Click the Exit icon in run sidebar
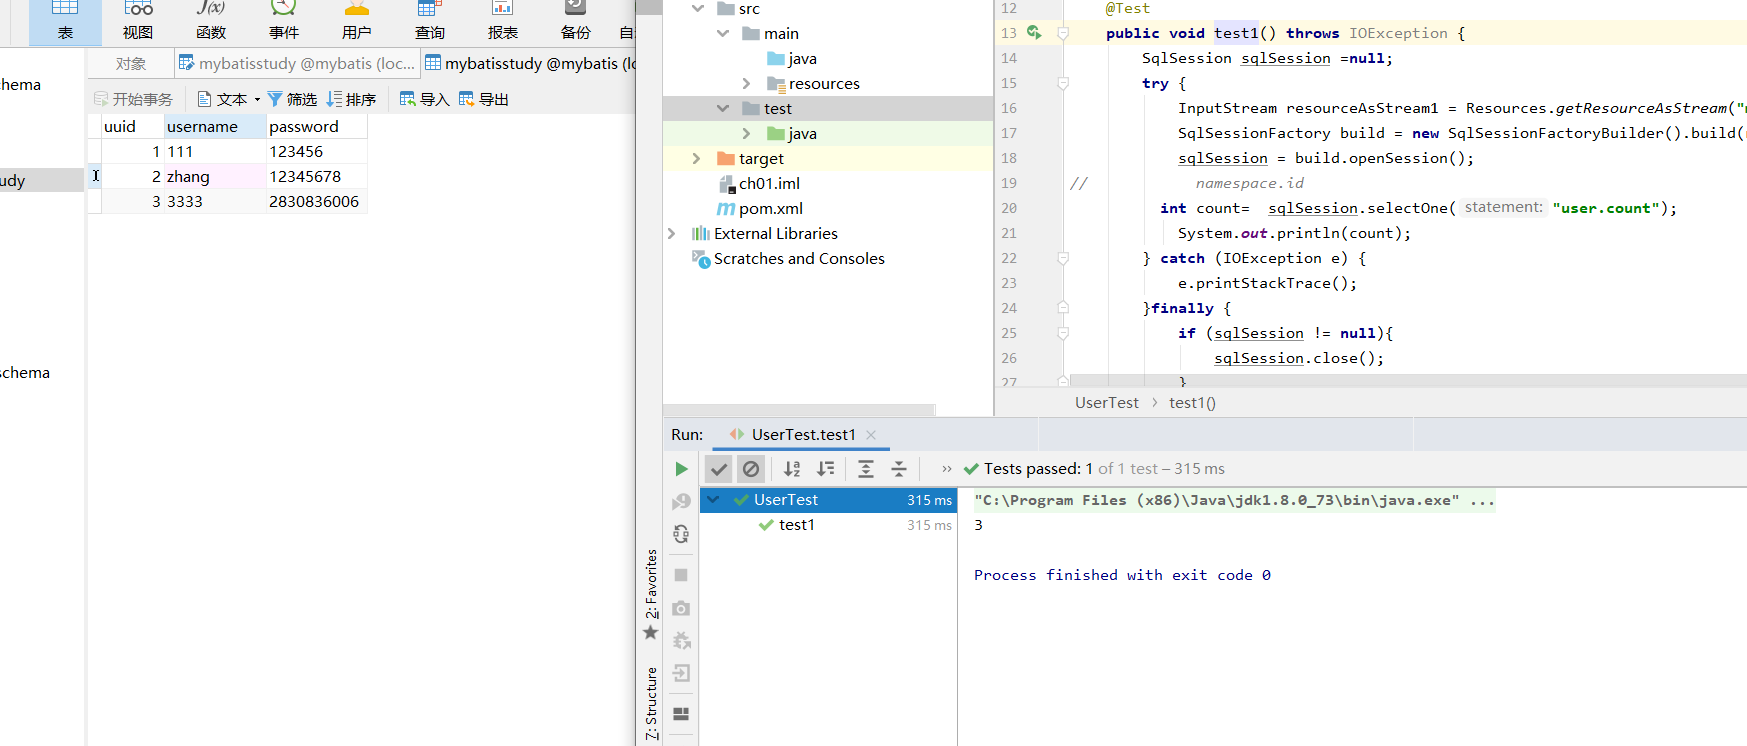The width and height of the screenshot is (1747, 746). tap(681, 673)
